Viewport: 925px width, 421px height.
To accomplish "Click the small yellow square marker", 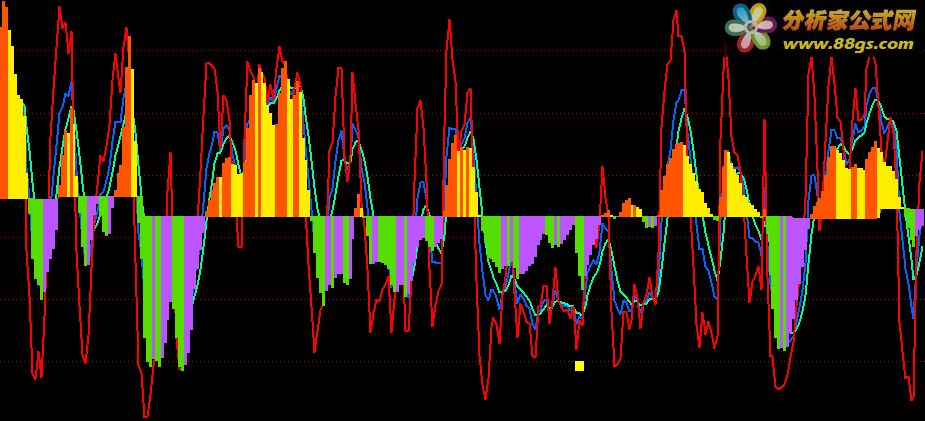I will click(579, 366).
